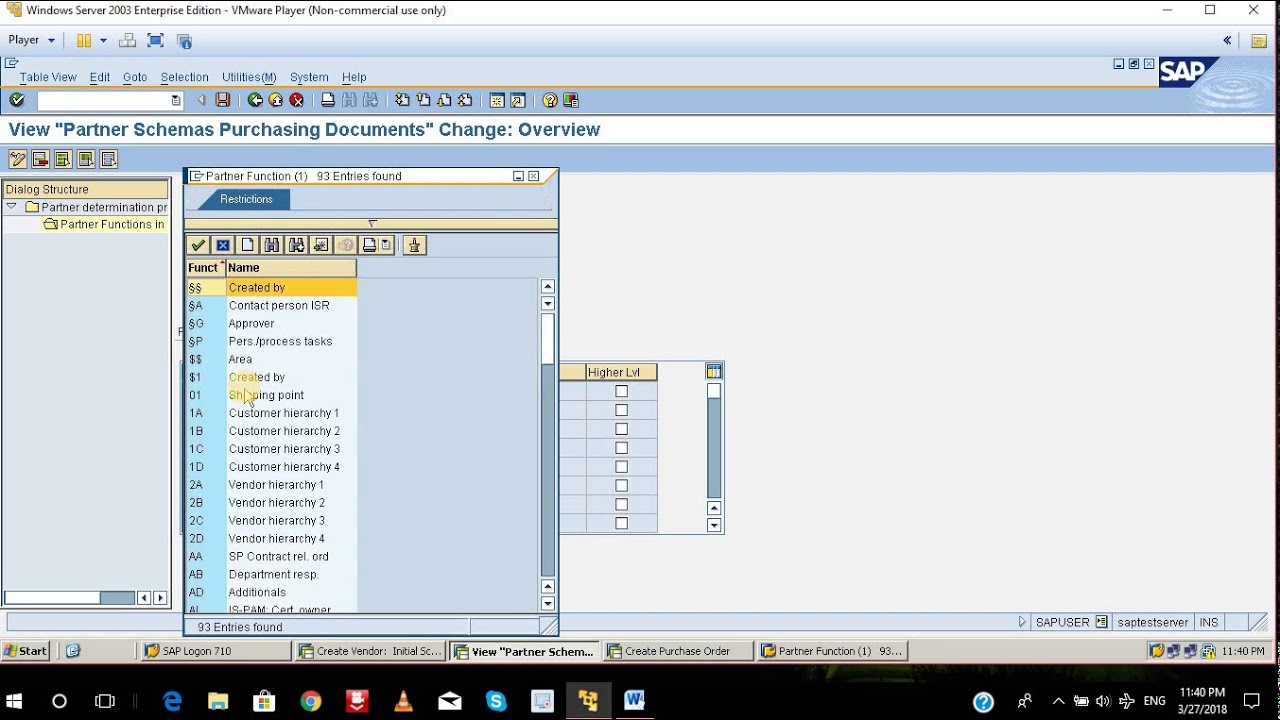Tick the second Higher Lvl checkbox
Image resolution: width=1280 pixels, height=720 pixels.
(621, 410)
